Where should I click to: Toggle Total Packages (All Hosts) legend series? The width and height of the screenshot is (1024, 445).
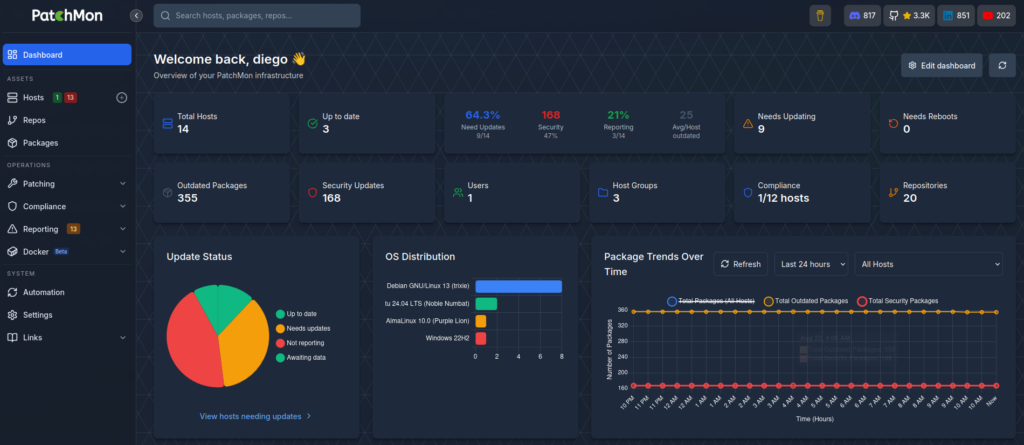tap(711, 301)
